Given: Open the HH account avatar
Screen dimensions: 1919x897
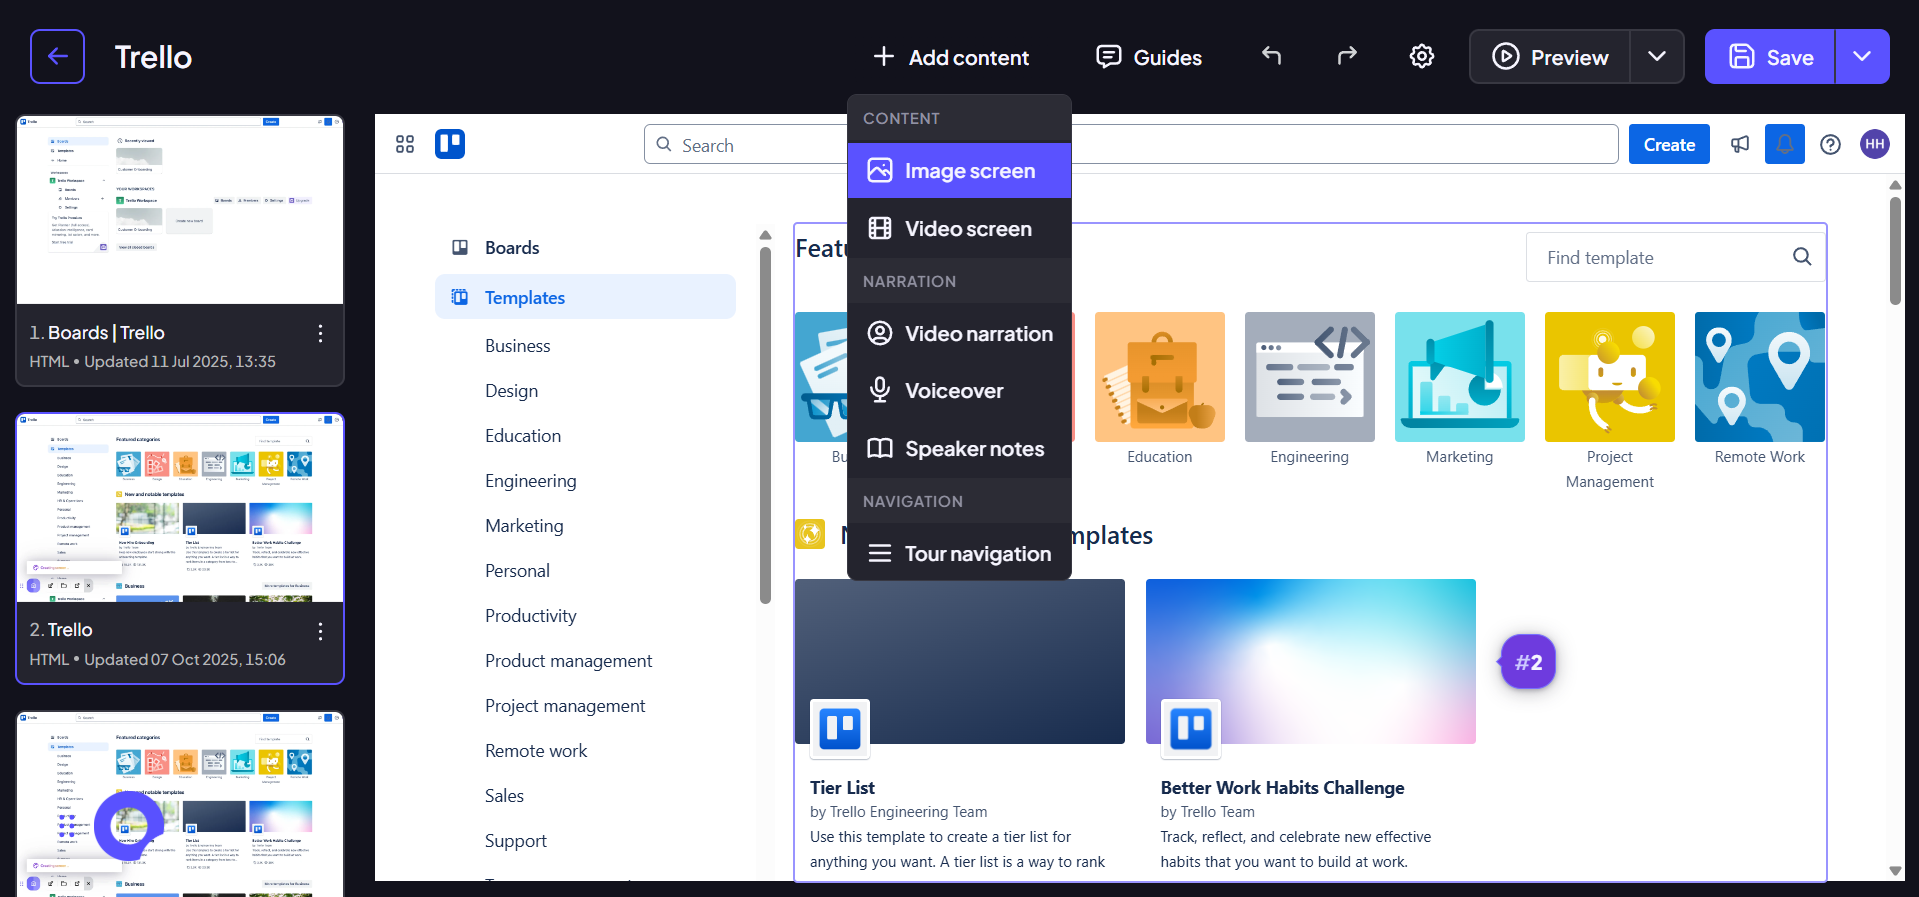Looking at the screenshot, I should pyautogui.click(x=1875, y=144).
